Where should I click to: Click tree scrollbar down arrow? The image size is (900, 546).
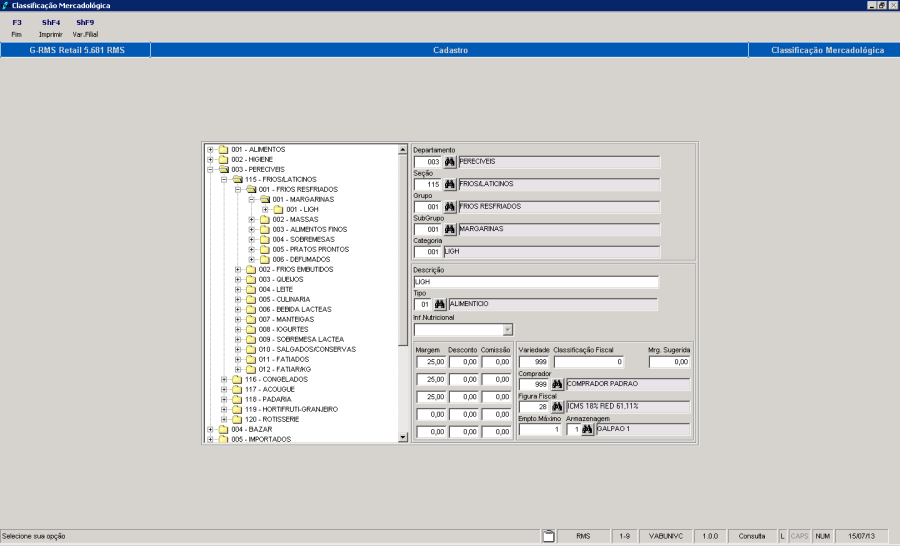403,437
